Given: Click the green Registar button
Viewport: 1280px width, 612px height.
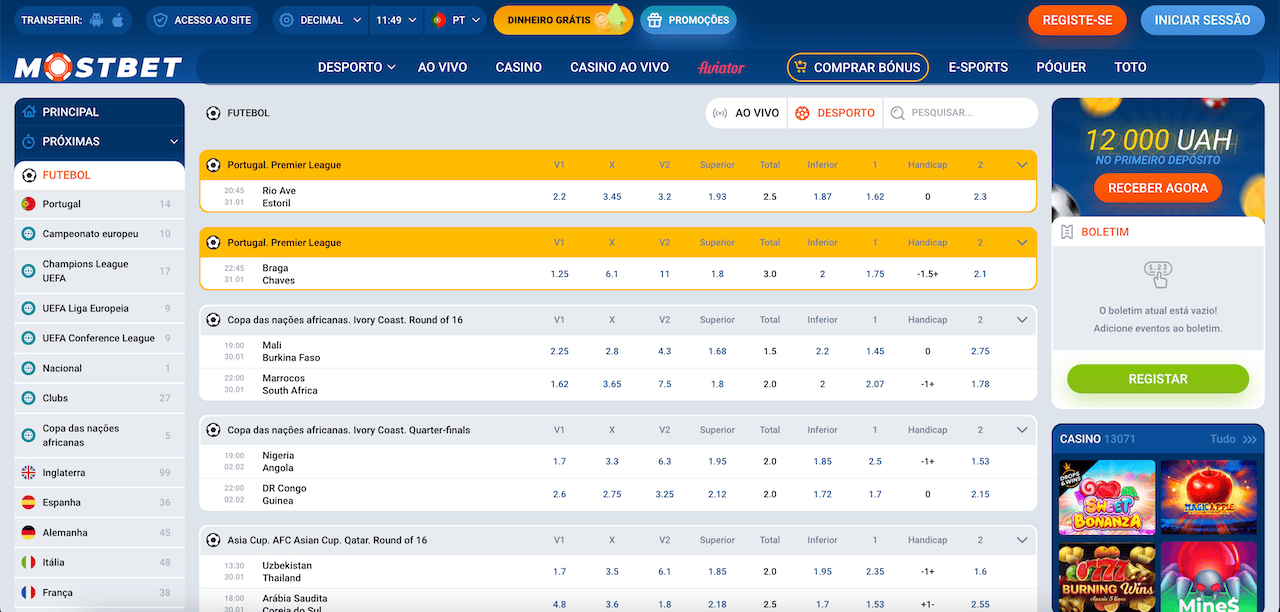Looking at the screenshot, I should tap(1158, 379).
